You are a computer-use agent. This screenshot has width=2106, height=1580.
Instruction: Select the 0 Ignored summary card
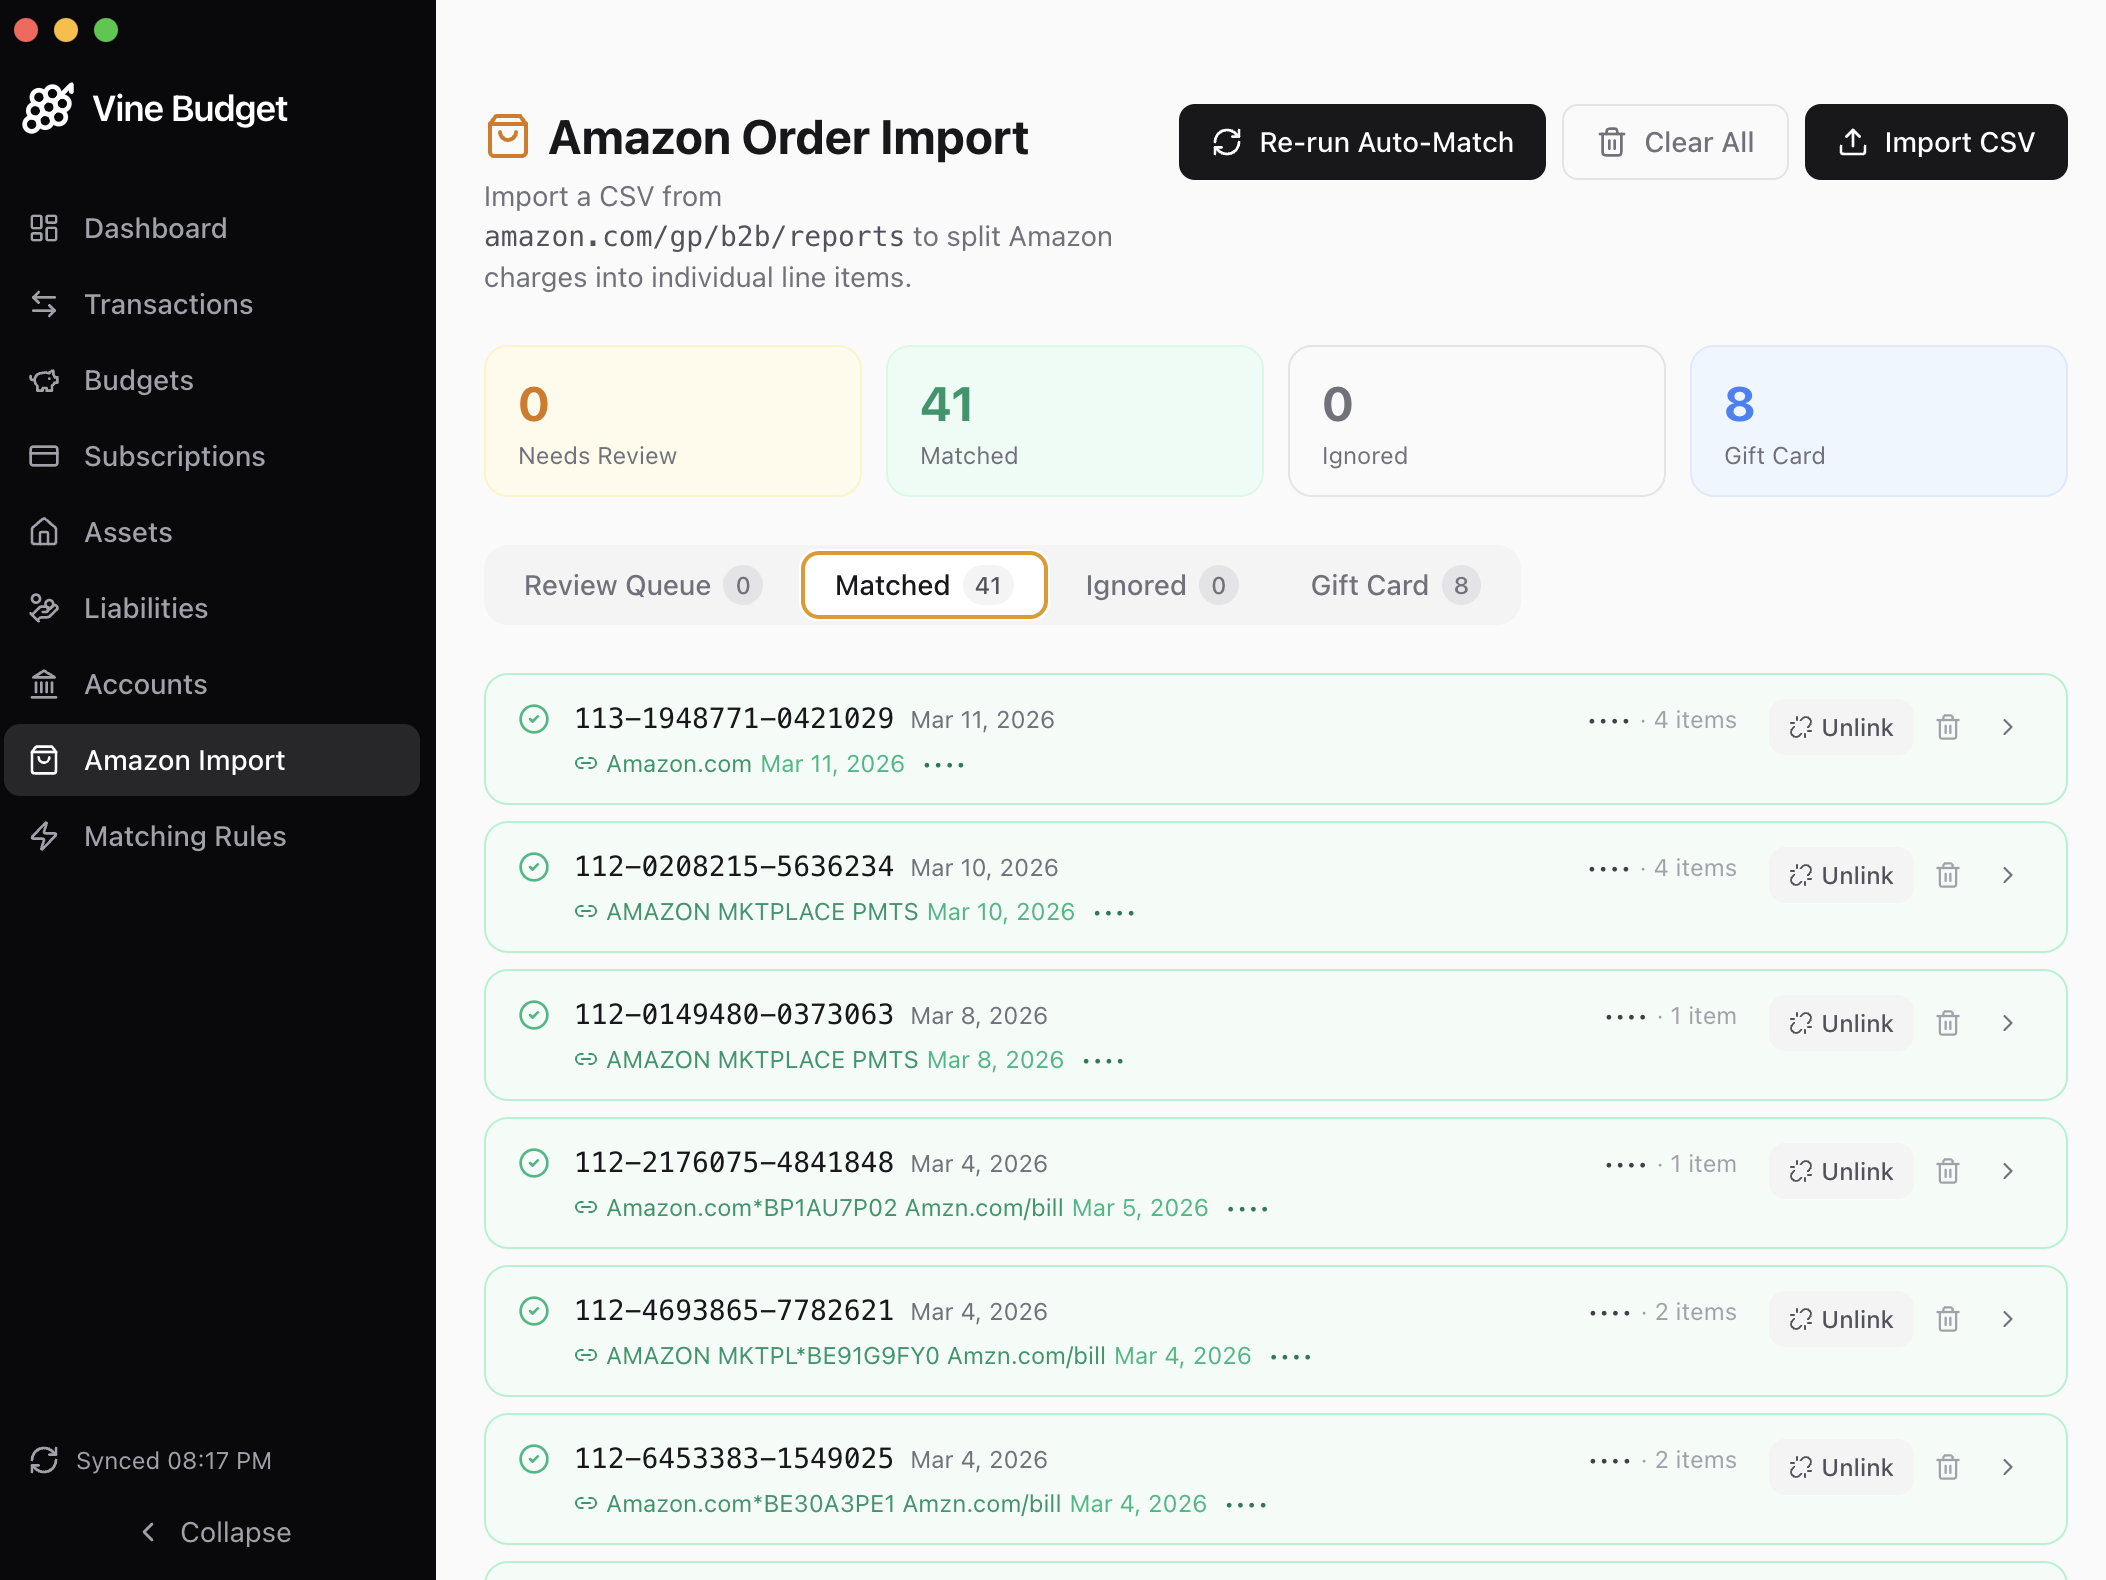[1477, 421]
